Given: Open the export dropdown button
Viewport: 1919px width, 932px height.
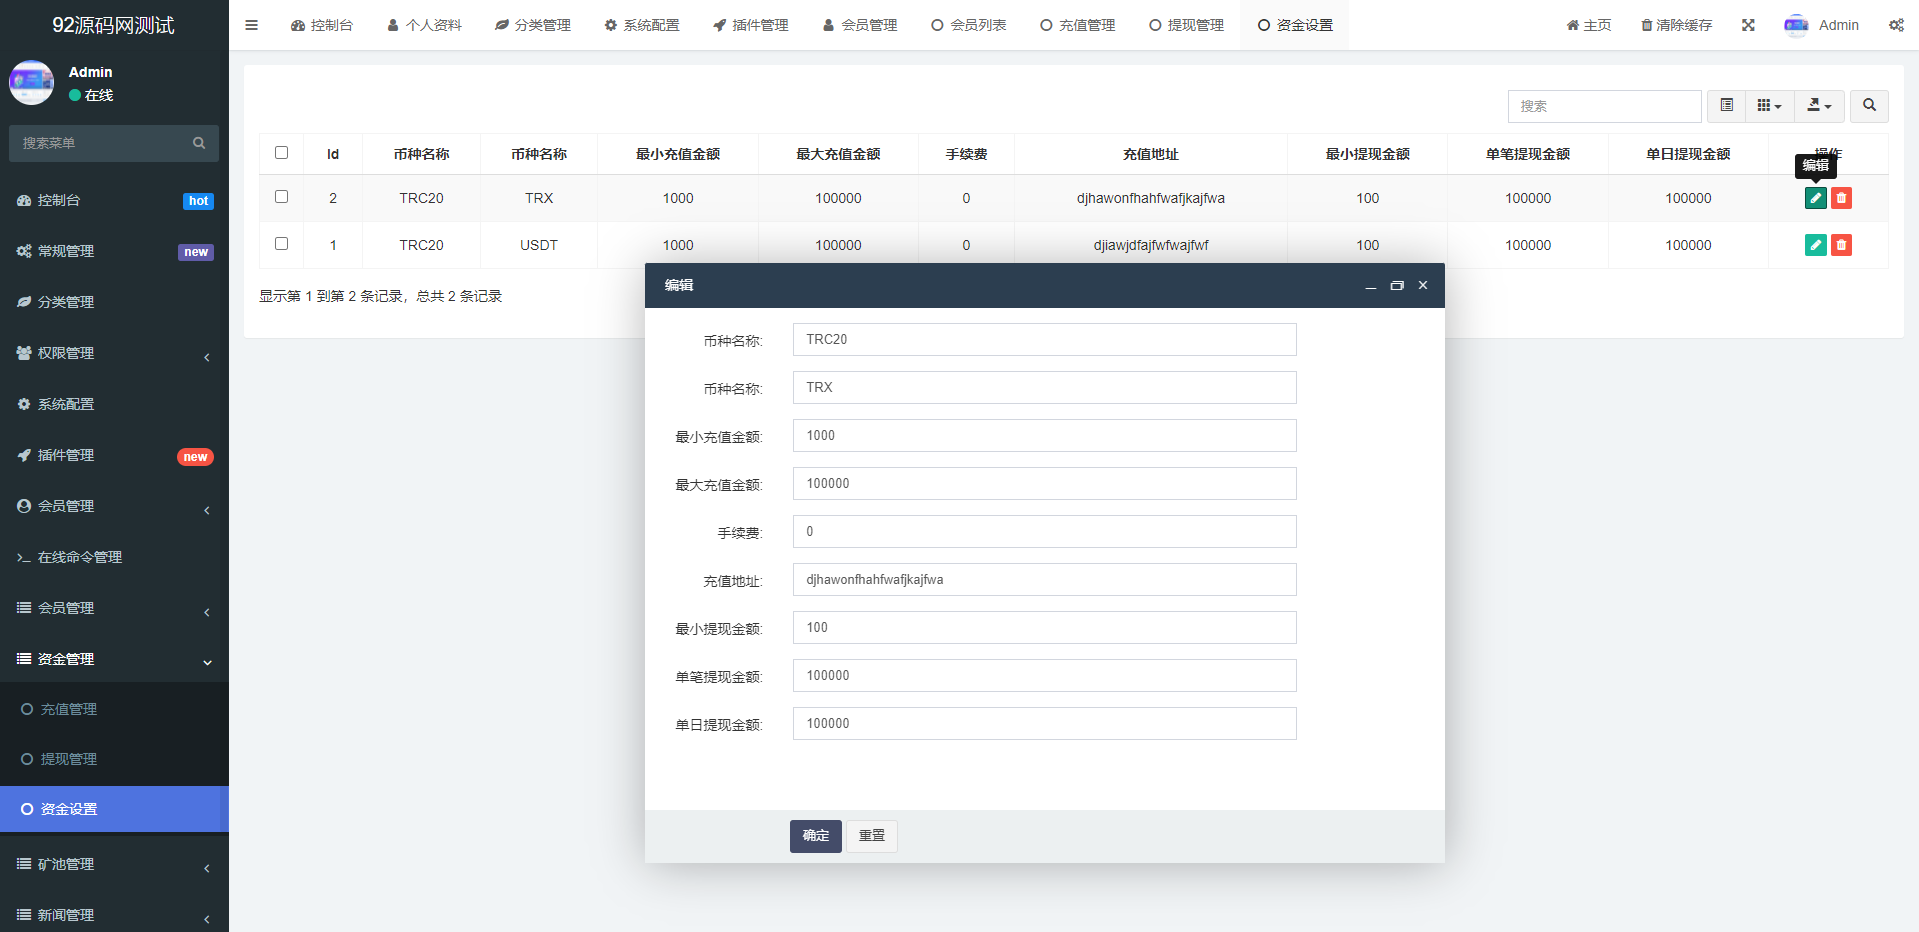Looking at the screenshot, I should tap(1819, 106).
